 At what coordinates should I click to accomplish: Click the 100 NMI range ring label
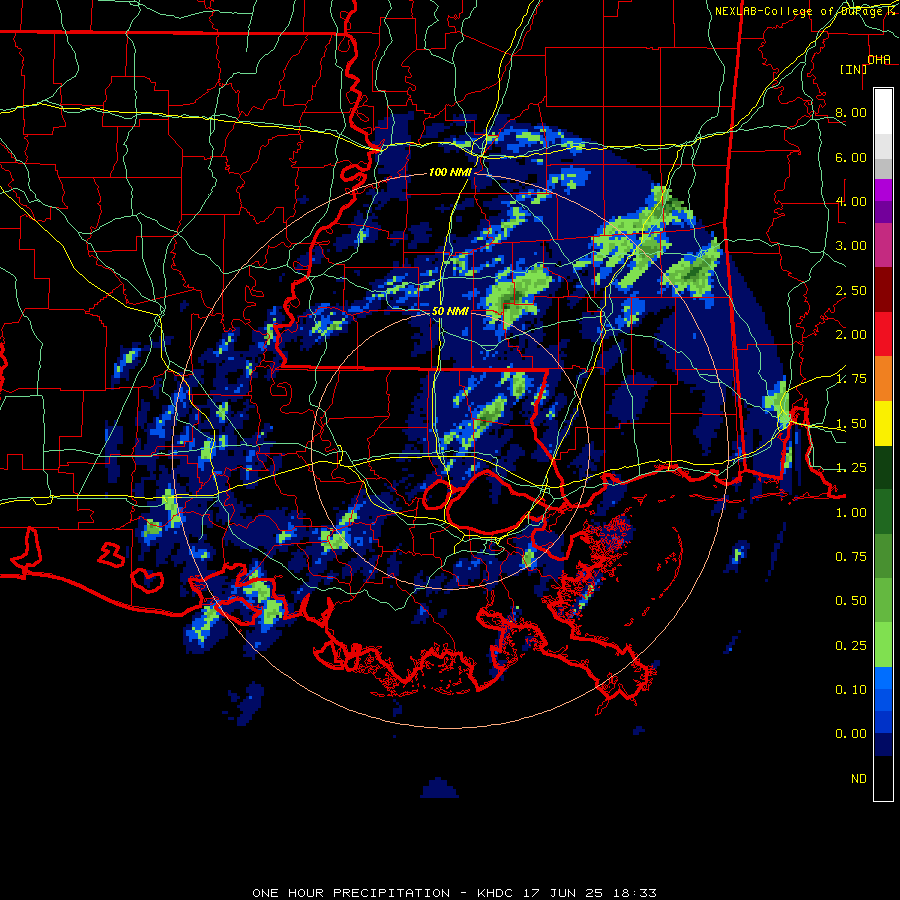click(449, 172)
